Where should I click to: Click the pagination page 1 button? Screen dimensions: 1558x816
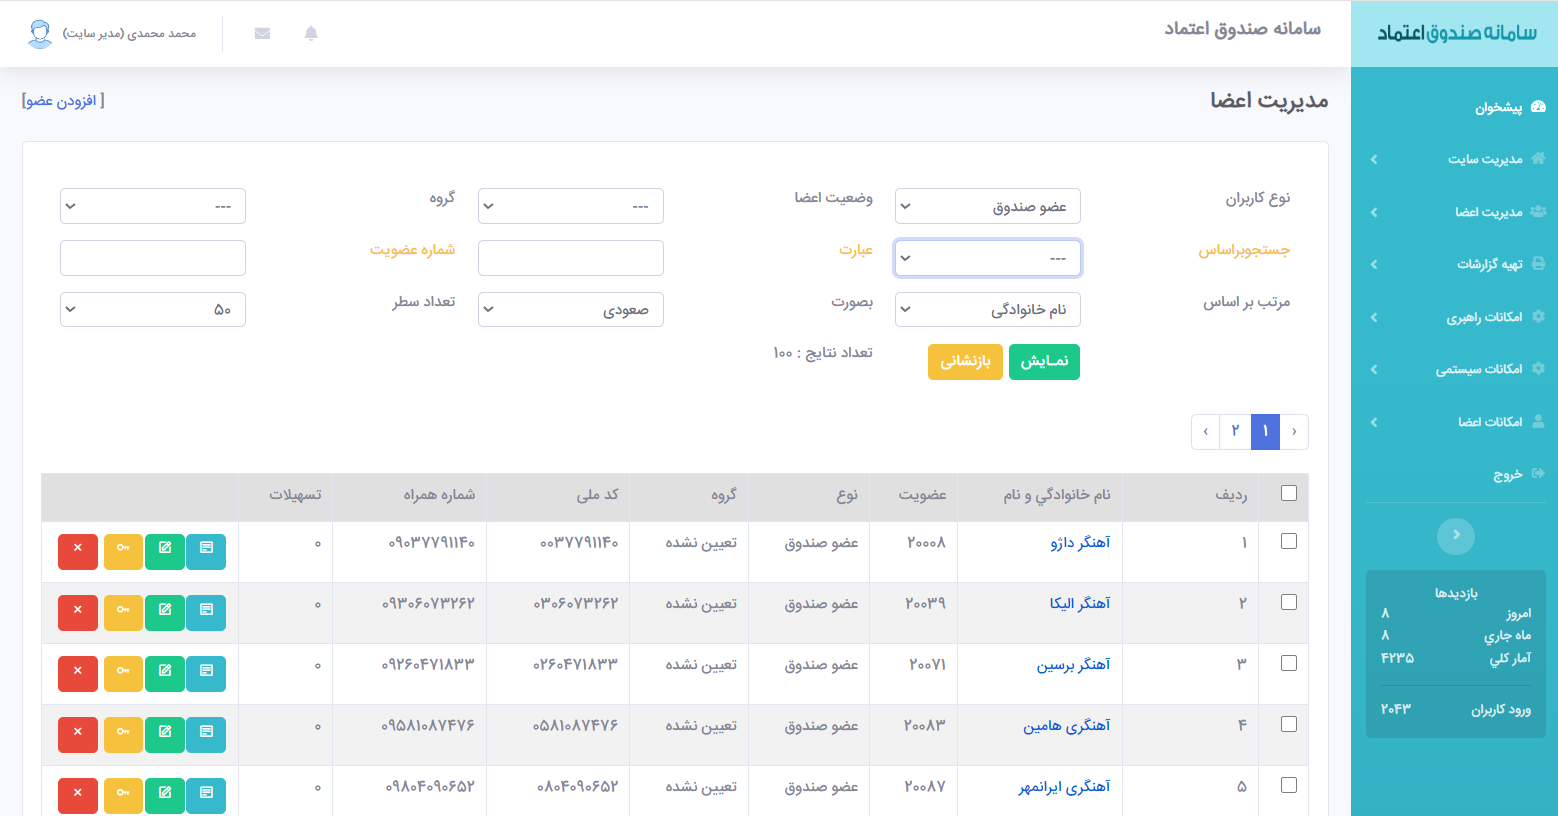(x=1265, y=431)
